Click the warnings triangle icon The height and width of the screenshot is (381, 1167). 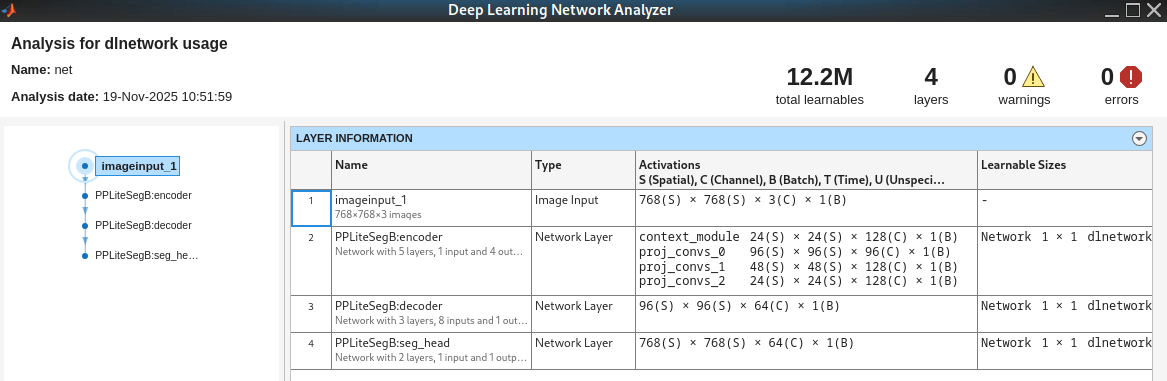[1033, 77]
